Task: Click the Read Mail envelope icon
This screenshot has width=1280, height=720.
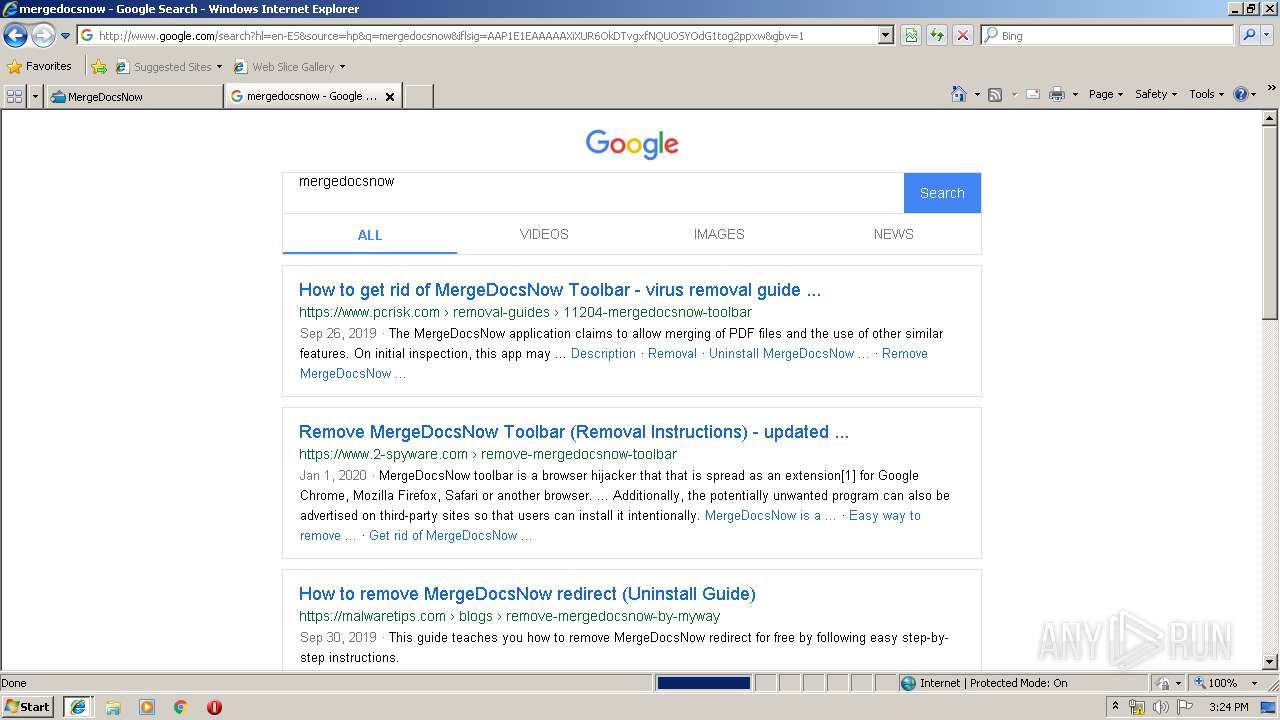Action: pyautogui.click(x=1032, y=94)
